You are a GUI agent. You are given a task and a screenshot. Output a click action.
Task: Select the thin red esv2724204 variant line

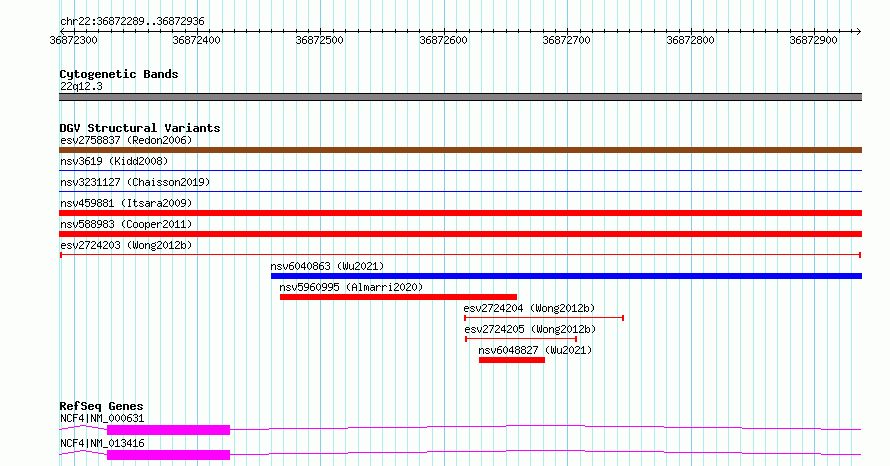pos(544,318)
